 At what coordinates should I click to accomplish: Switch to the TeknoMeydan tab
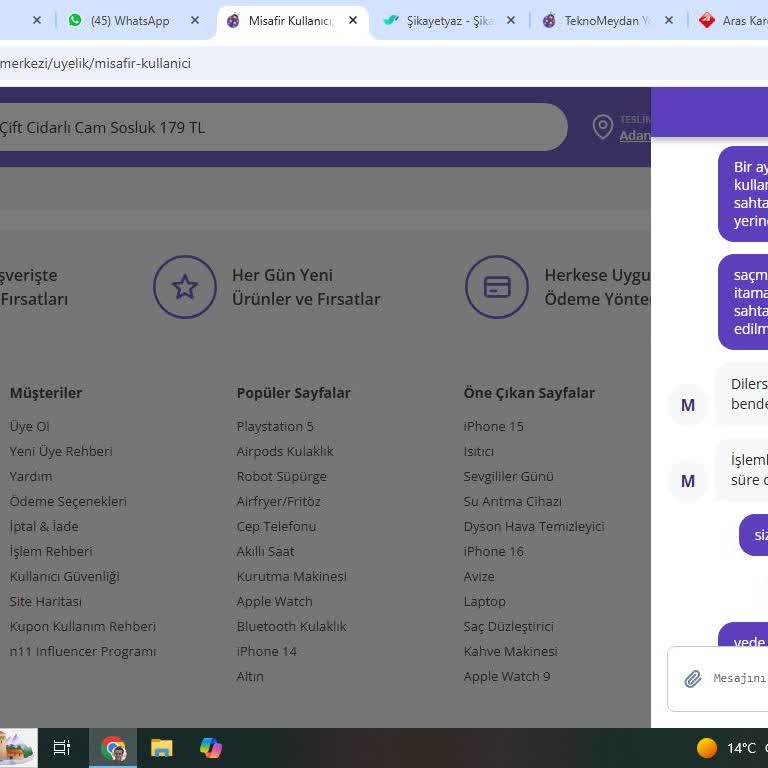coord(607,21)
